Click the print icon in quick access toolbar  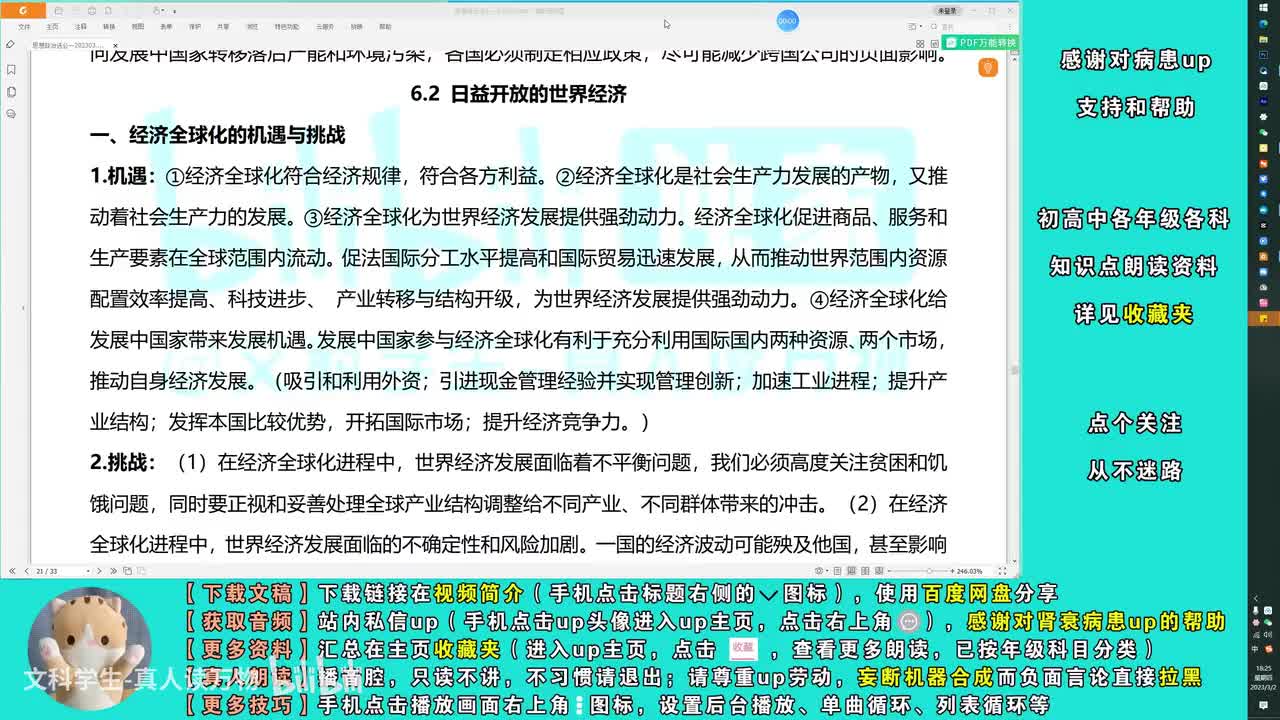pyautogui.click(x=92, y=11)
